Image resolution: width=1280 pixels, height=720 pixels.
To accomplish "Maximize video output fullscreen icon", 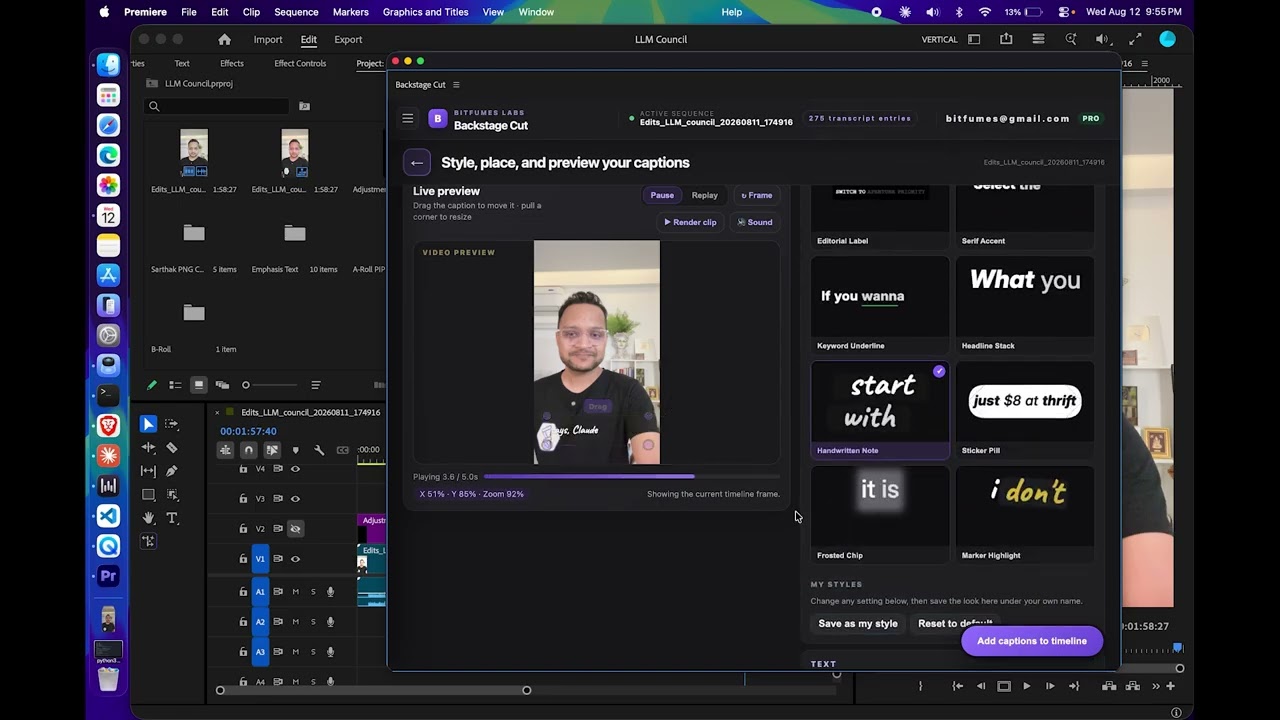I will tap(1135, 39).
